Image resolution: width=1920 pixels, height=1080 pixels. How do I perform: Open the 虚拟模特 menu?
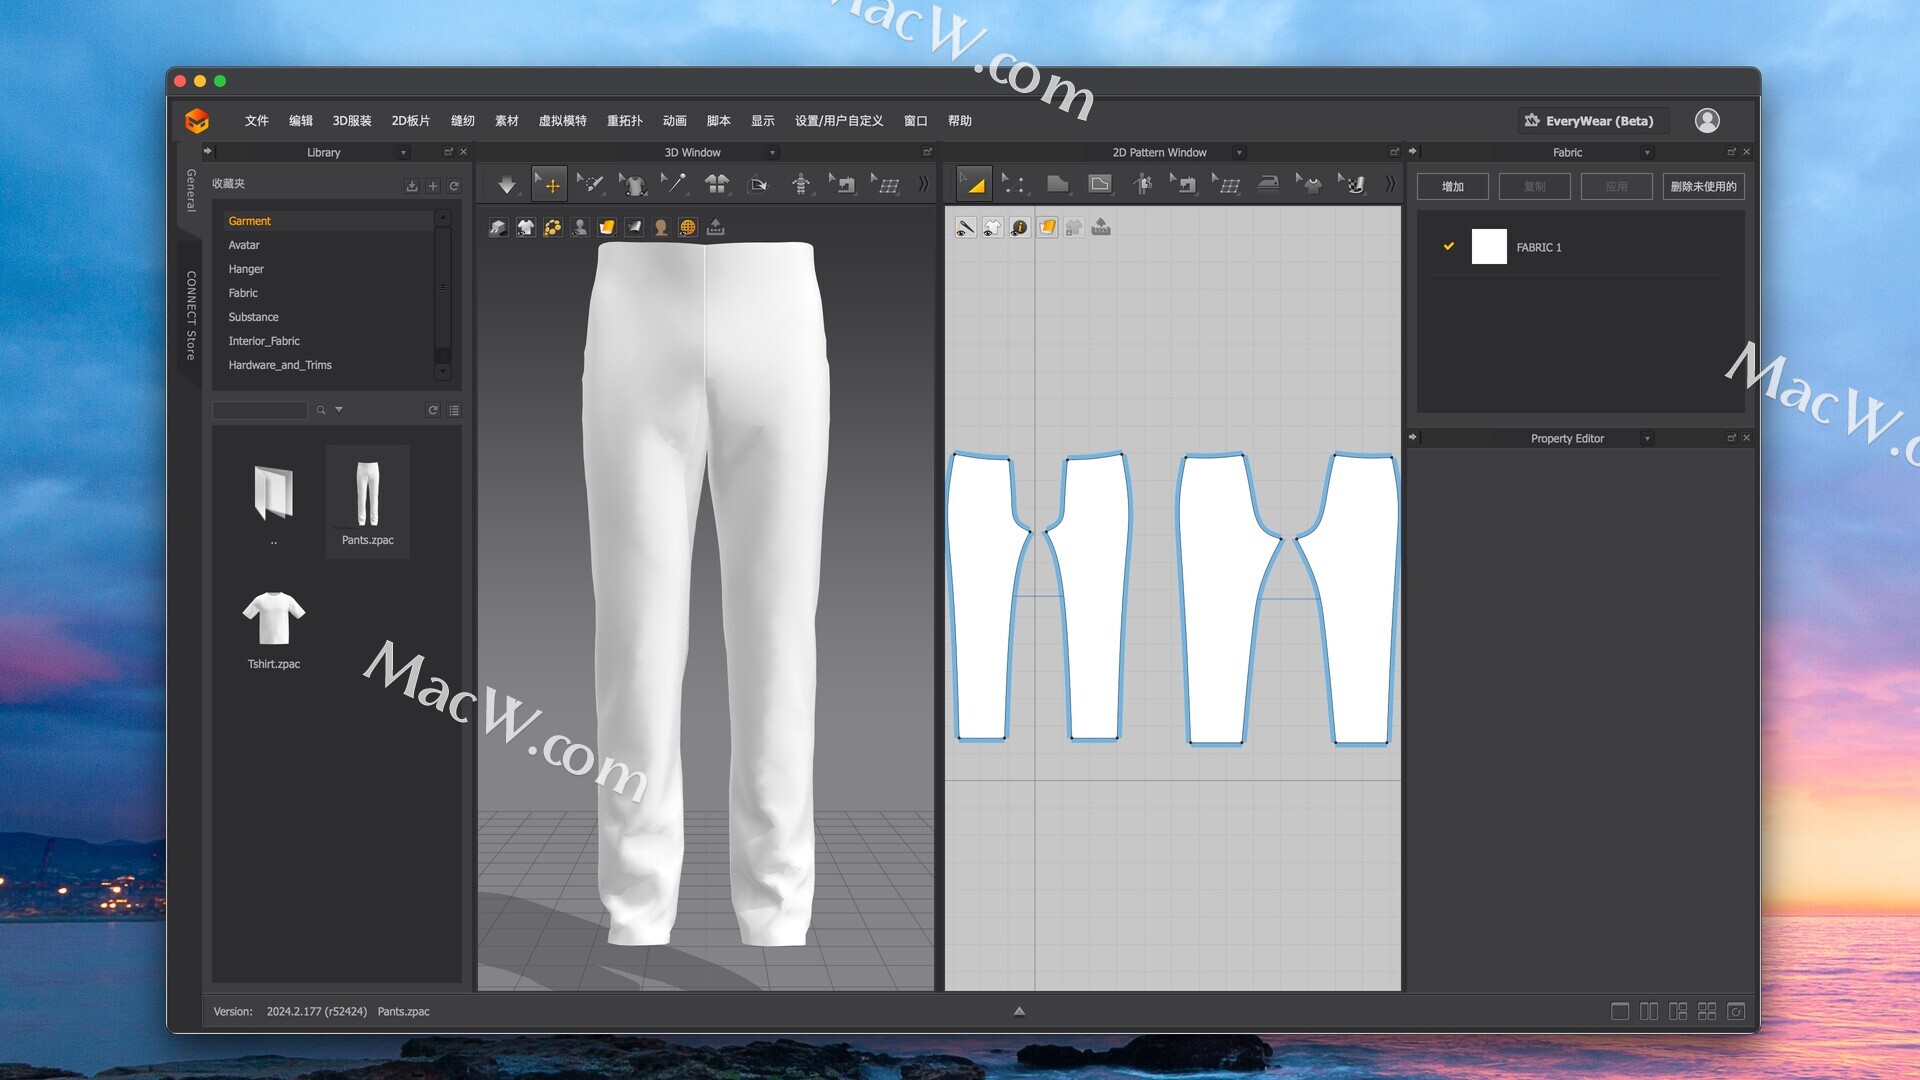click(x=562, y=121)
